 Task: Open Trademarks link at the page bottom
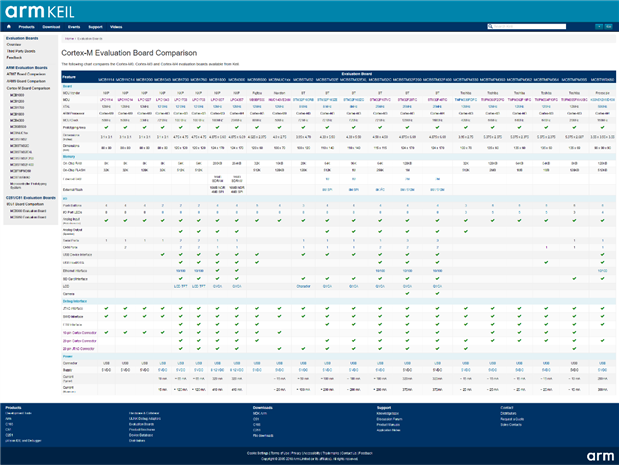click(x=331, y=453)
